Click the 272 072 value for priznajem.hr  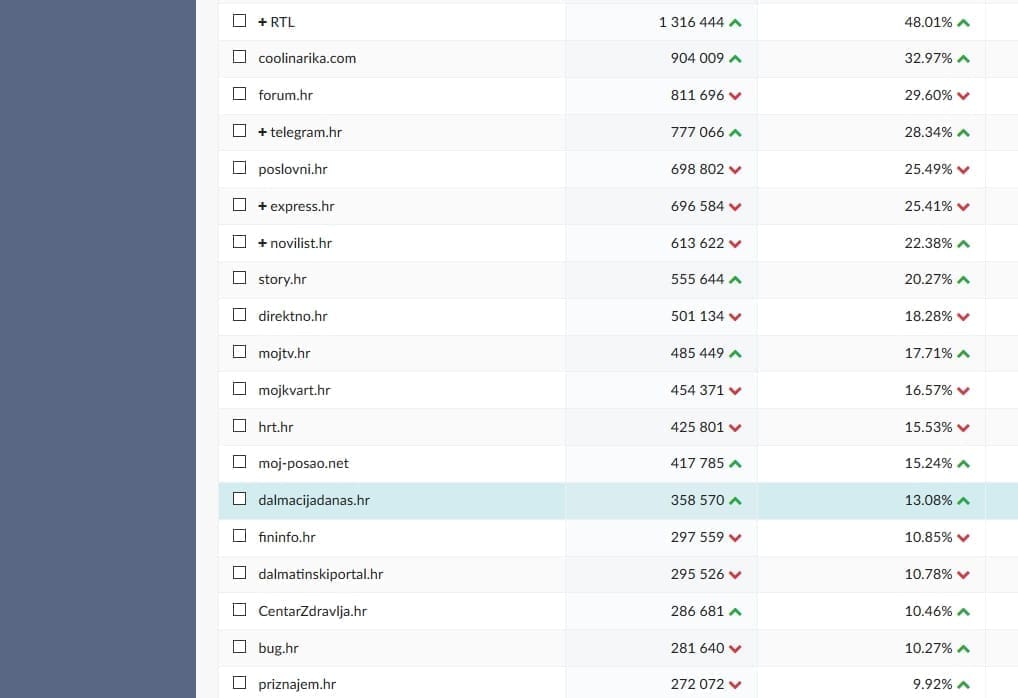tap(697, 684)
